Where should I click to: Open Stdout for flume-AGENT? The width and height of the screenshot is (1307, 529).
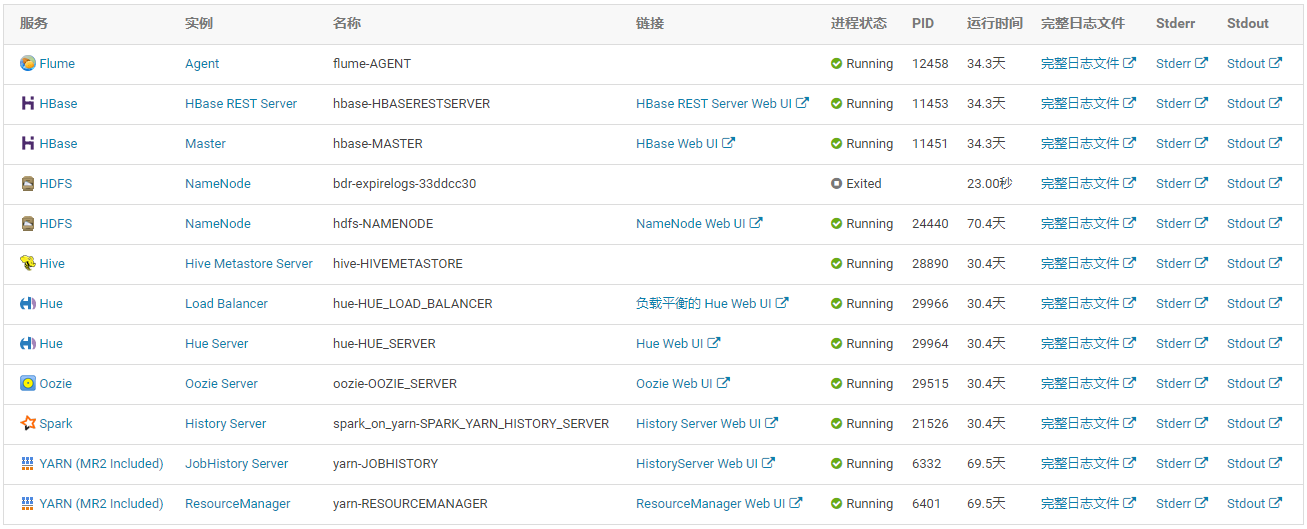tap(1254, 63)
